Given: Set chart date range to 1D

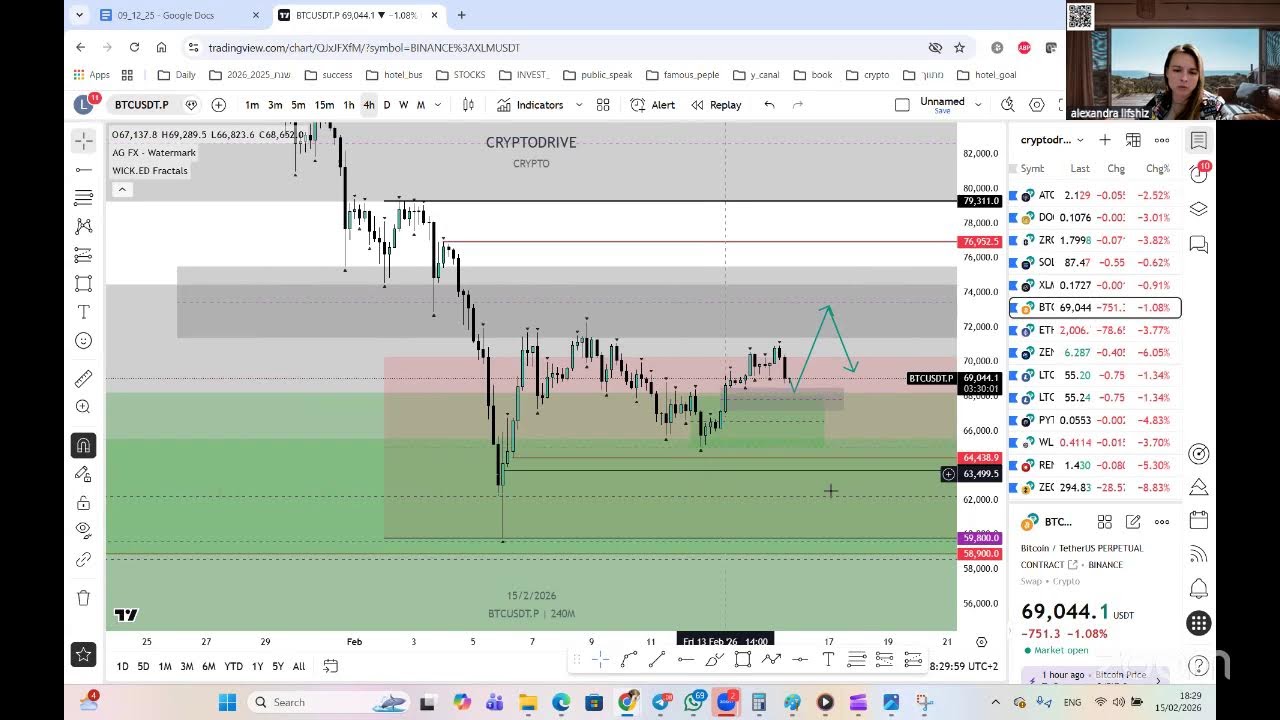Looking at the screenshot, I should [122, 666].
